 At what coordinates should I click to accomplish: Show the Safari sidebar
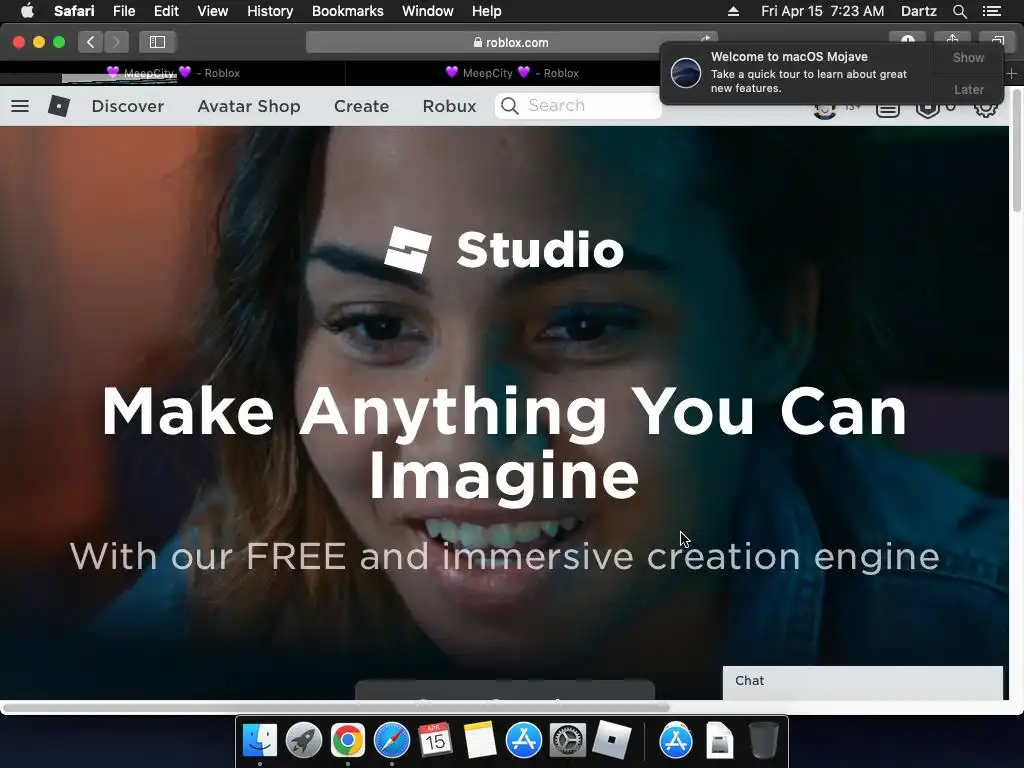[x=157, y=42]
